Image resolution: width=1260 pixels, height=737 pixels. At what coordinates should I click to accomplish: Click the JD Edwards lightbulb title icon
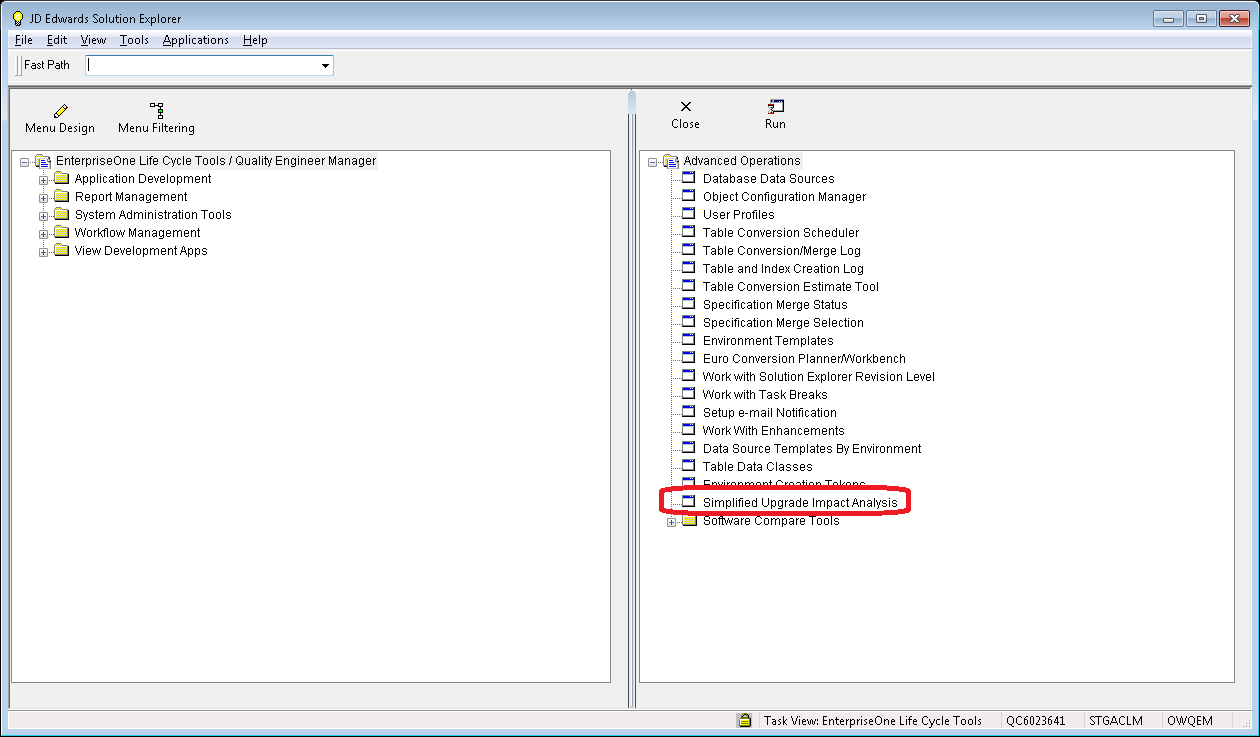click(x=17, y=18)
